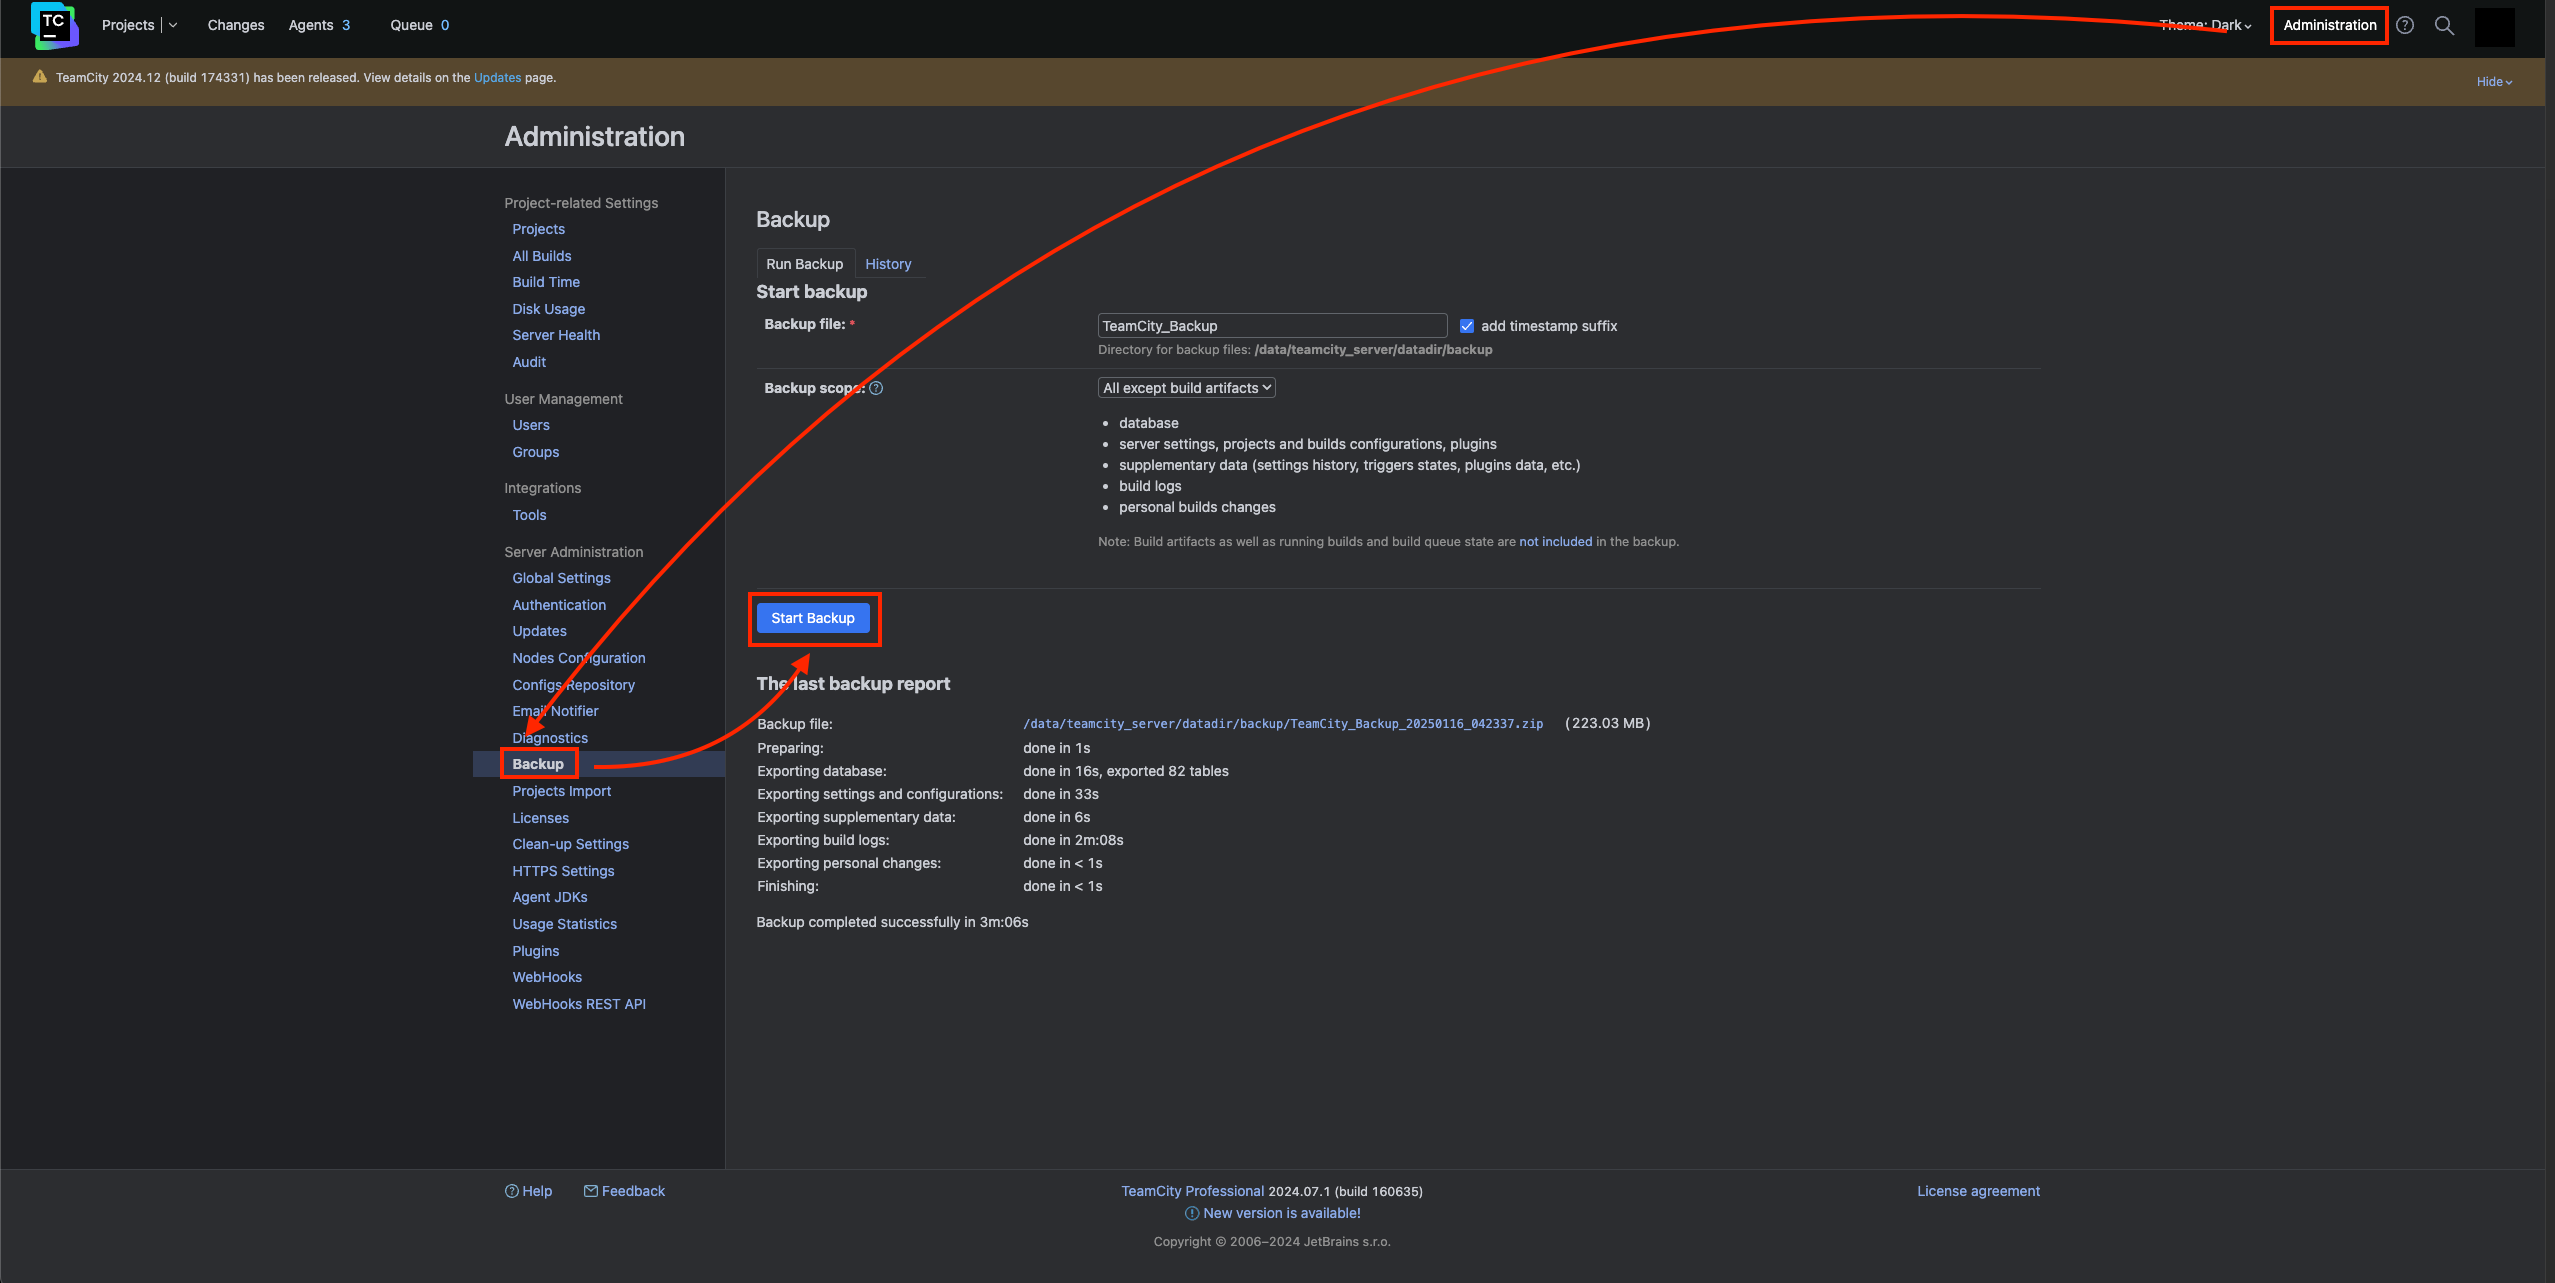The height and width of the screenshot is (1283, 2555).
Task: Click the banner warning triangle icon
Action: pyautogui.click(x=40, y=77)
